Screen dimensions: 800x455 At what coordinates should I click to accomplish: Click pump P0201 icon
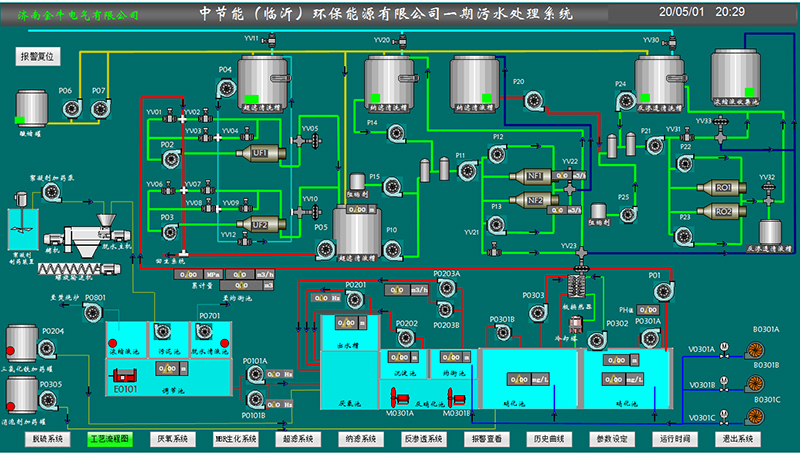tap(355, 300)
